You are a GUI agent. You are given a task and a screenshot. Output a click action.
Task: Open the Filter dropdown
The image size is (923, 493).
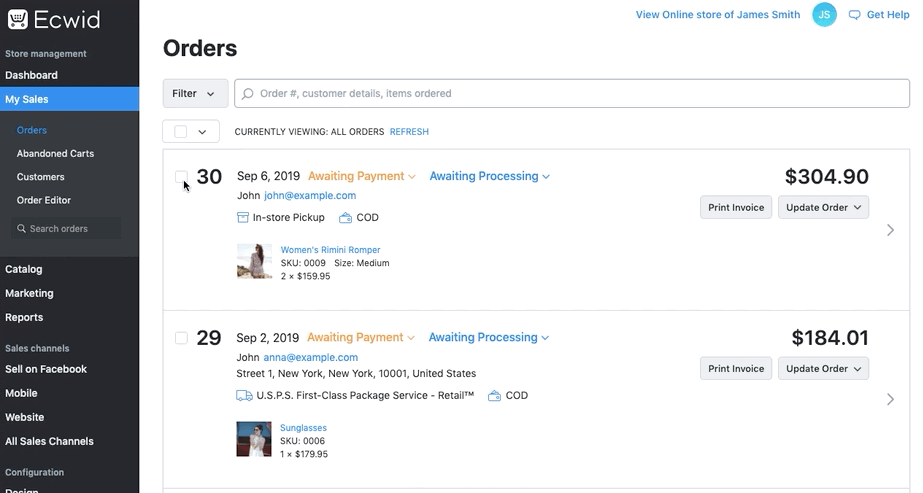195,94
